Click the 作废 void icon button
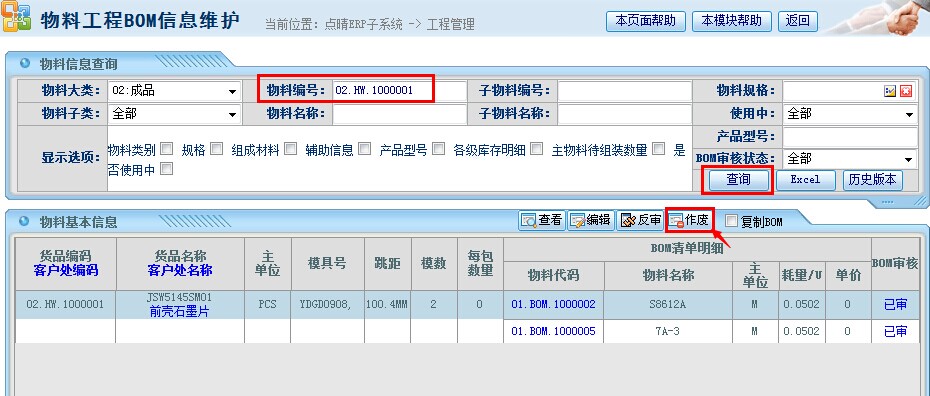930x396 pixels. click(689, 221)
